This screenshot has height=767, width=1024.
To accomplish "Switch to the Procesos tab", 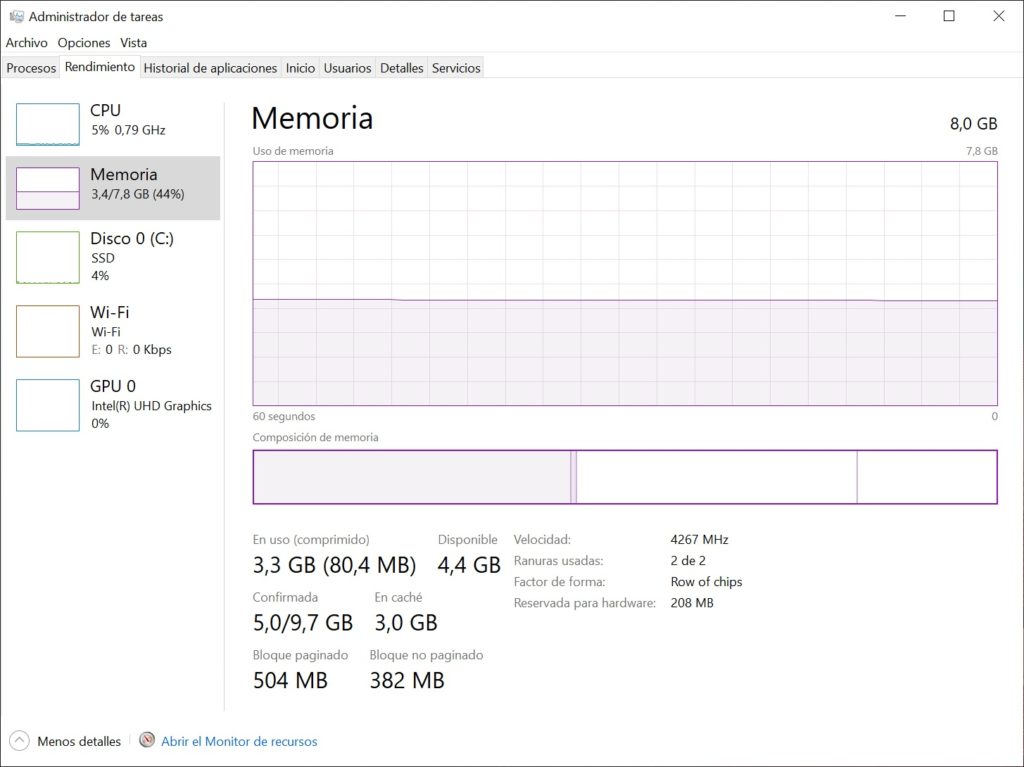I will click(x=31, y=67).
